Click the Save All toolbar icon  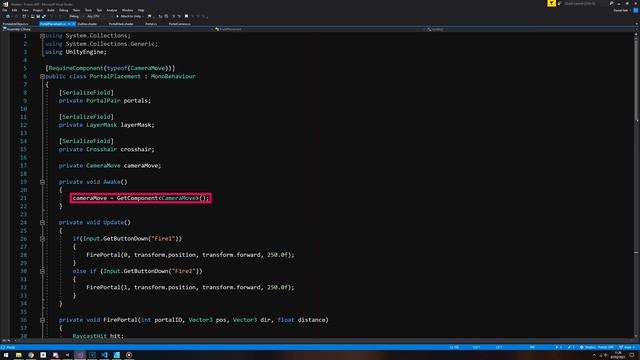point(44,16)
